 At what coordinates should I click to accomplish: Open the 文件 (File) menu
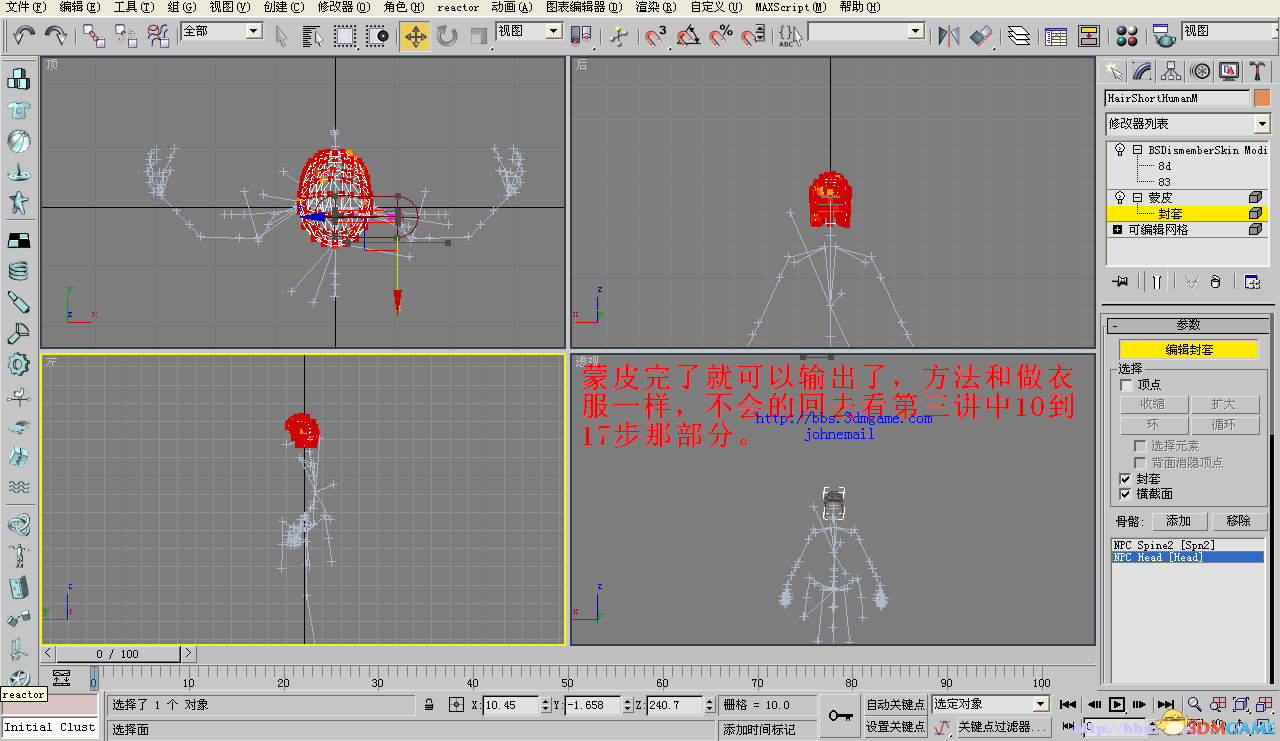(24, 7)
